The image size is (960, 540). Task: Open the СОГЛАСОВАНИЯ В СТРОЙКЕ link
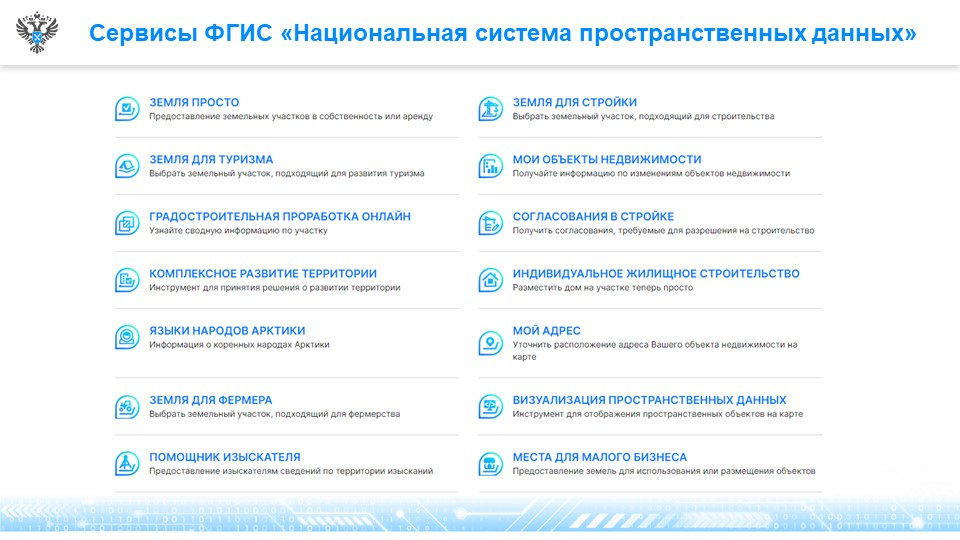coord(593,216)
